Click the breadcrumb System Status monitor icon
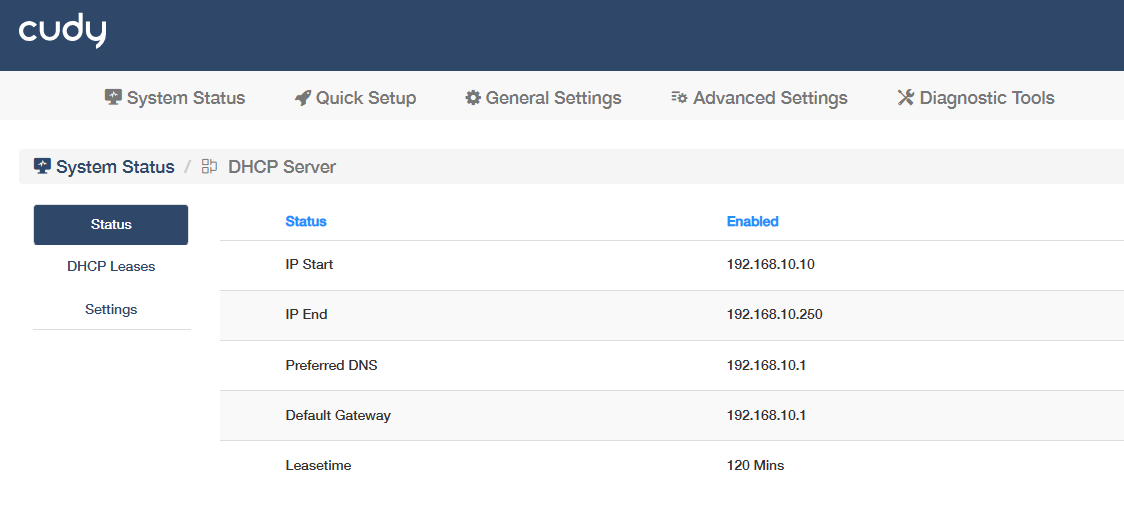The width and height of the screenshot is (1124, 525). pos(42,166)
